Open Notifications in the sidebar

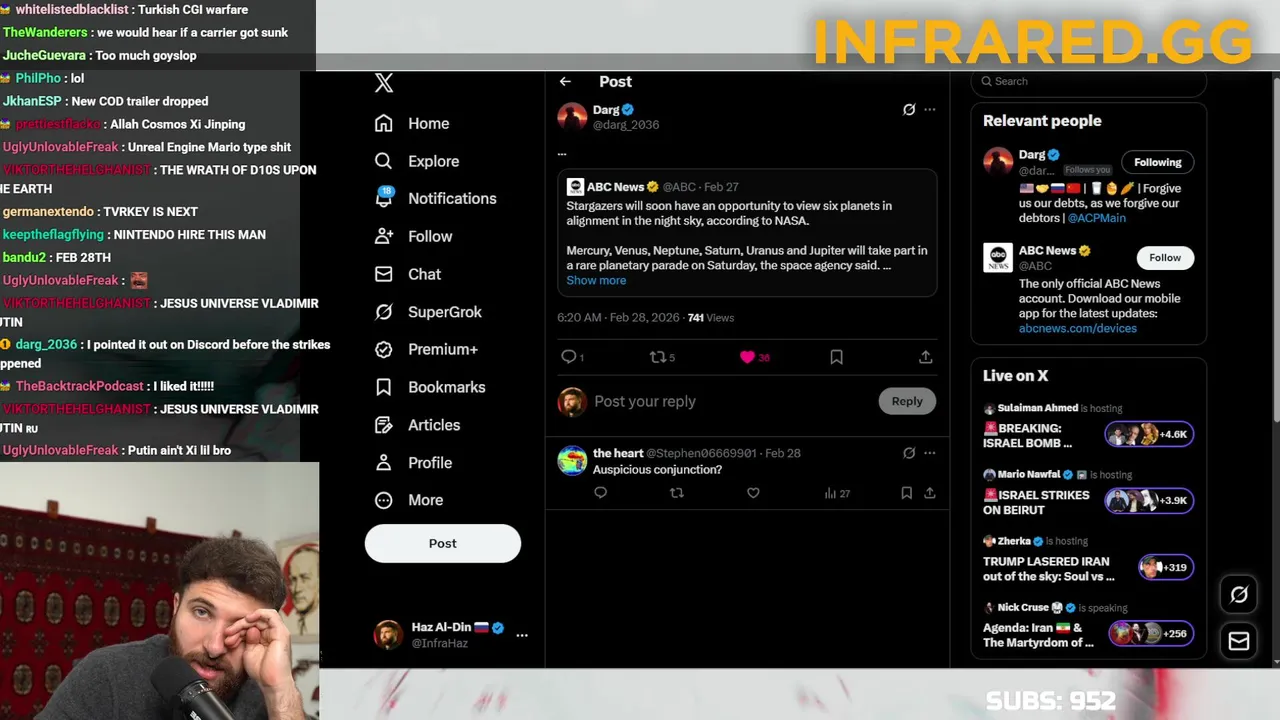coord(435,198)
